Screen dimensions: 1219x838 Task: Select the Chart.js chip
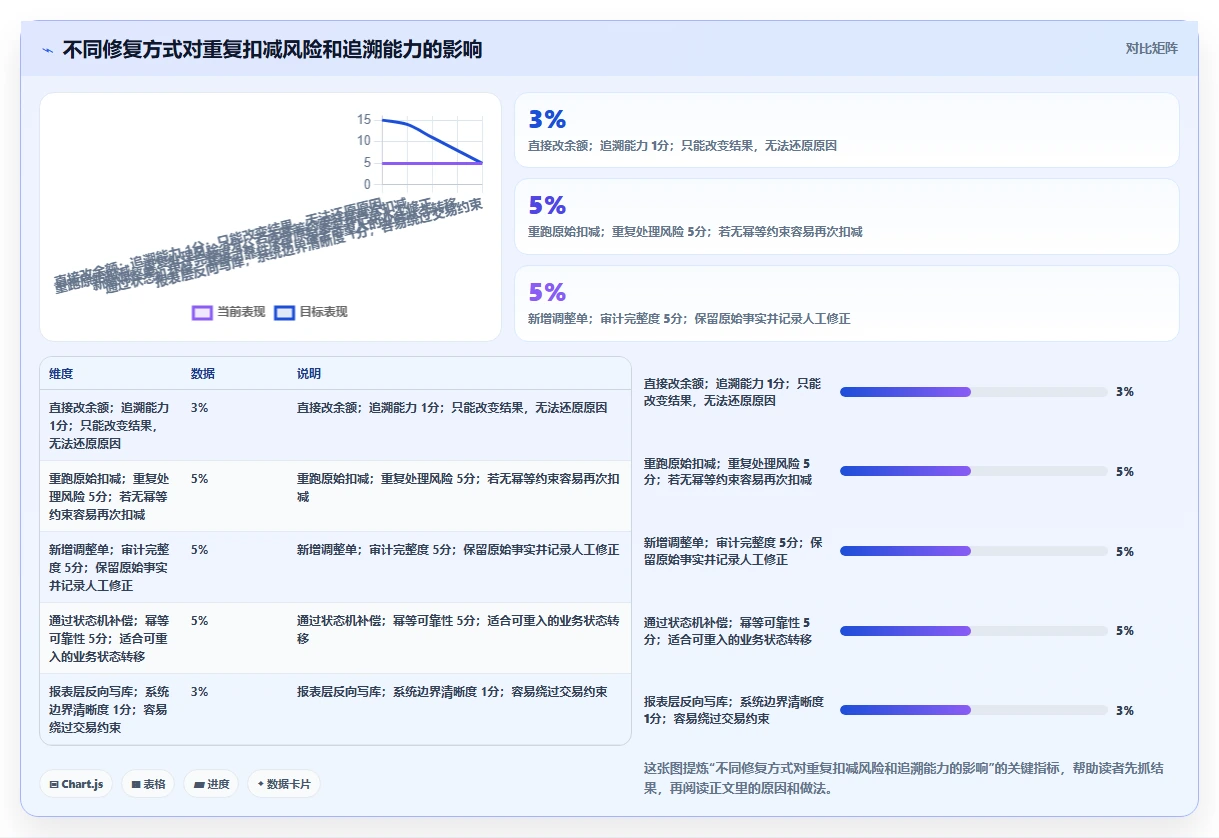click(76, 784)
